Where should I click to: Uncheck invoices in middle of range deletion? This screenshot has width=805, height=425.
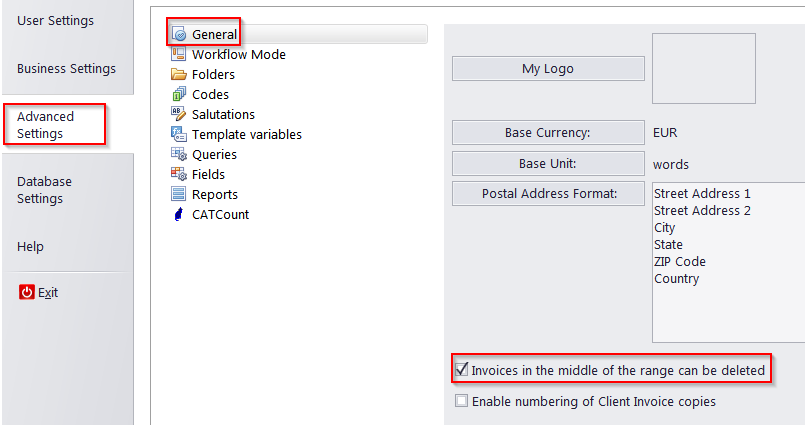coord(462,370)
